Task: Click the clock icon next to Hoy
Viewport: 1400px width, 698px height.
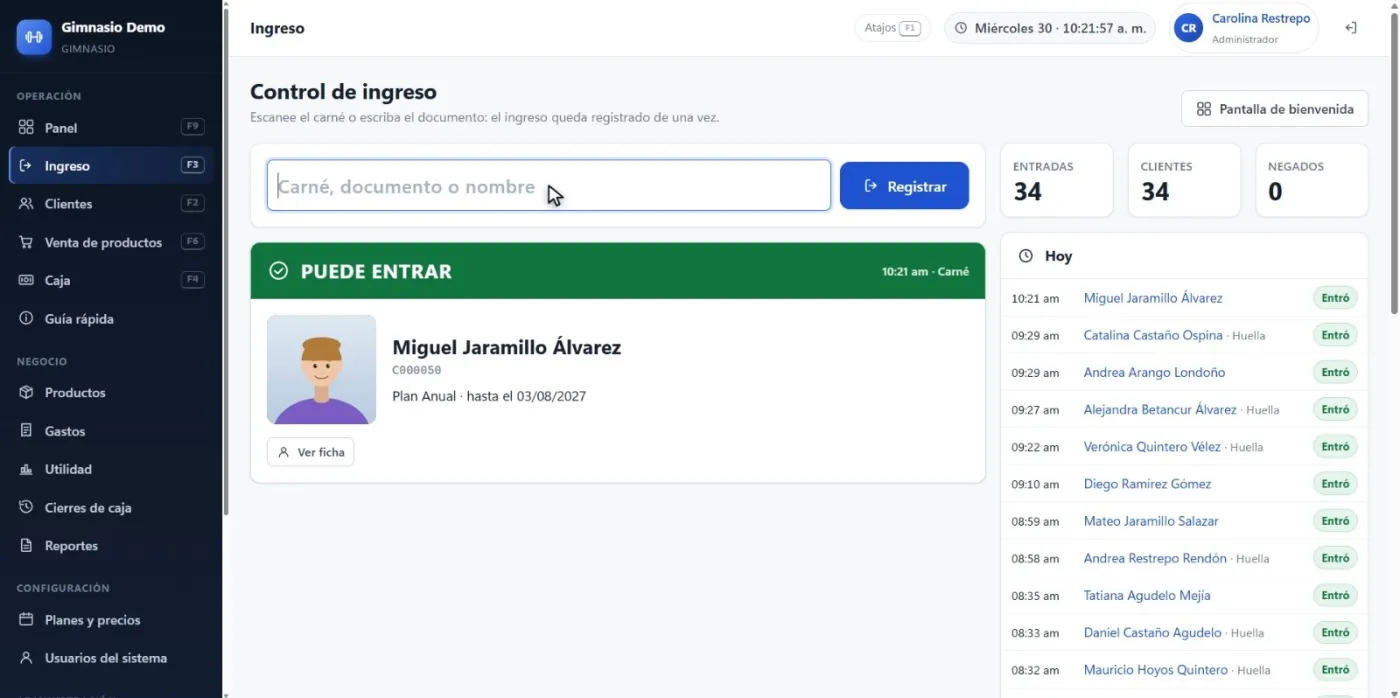Action: pyautogui.click(x=1025, y=256)
